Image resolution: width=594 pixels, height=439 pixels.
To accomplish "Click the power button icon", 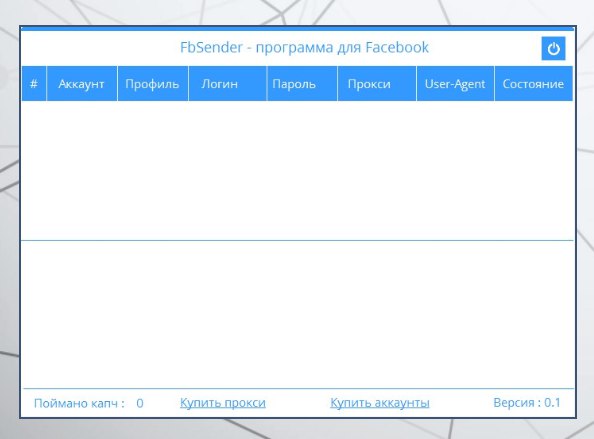I will pyautogui.click(x=553, y=48).
